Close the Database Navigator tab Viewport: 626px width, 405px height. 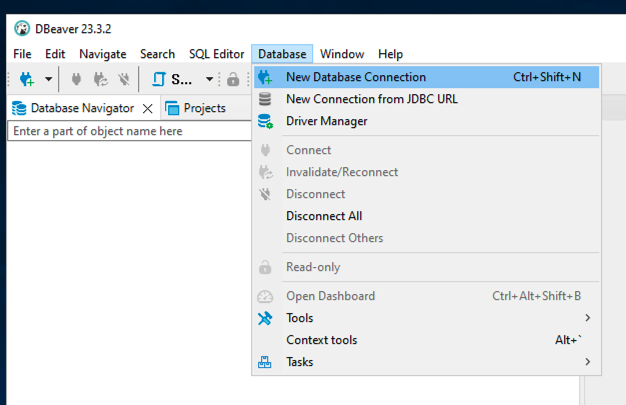[x=148, y=109]
